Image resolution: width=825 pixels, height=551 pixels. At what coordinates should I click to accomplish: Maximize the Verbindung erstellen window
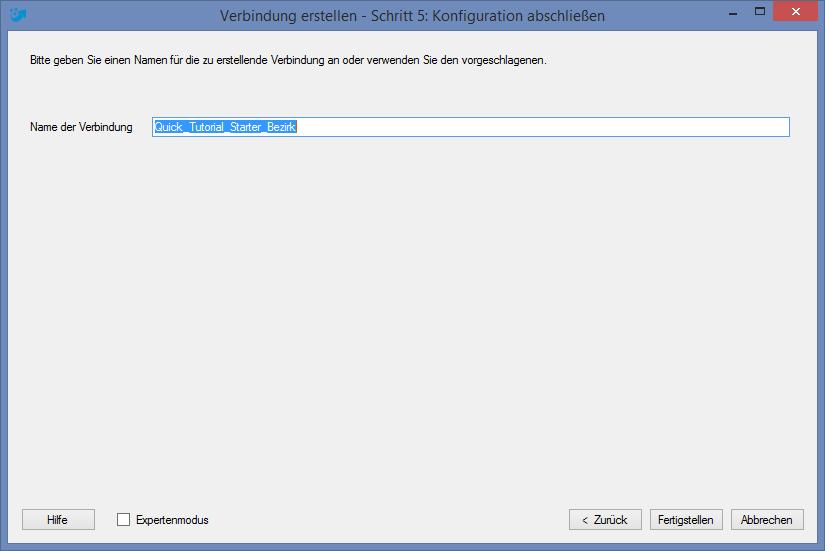(760, 11)
